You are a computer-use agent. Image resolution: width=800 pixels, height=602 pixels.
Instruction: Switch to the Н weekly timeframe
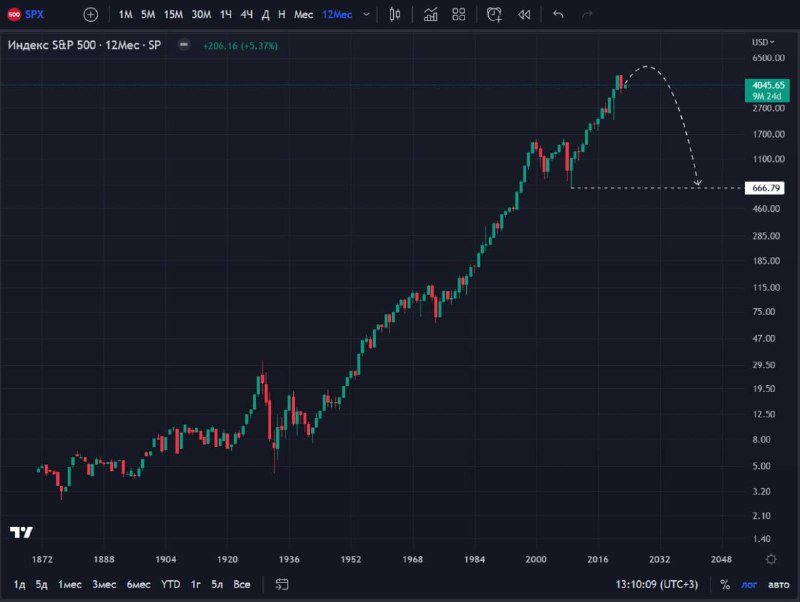coord(282,15)
